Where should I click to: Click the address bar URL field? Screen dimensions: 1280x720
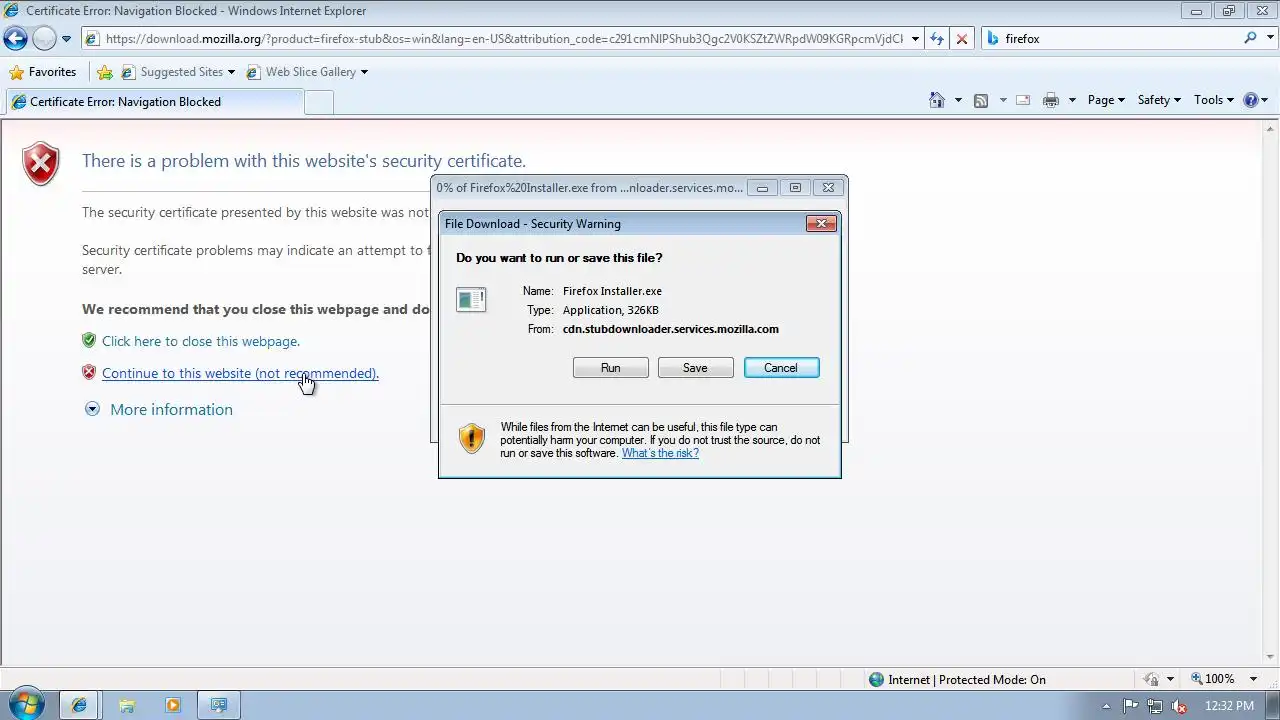tap(494, 39)
